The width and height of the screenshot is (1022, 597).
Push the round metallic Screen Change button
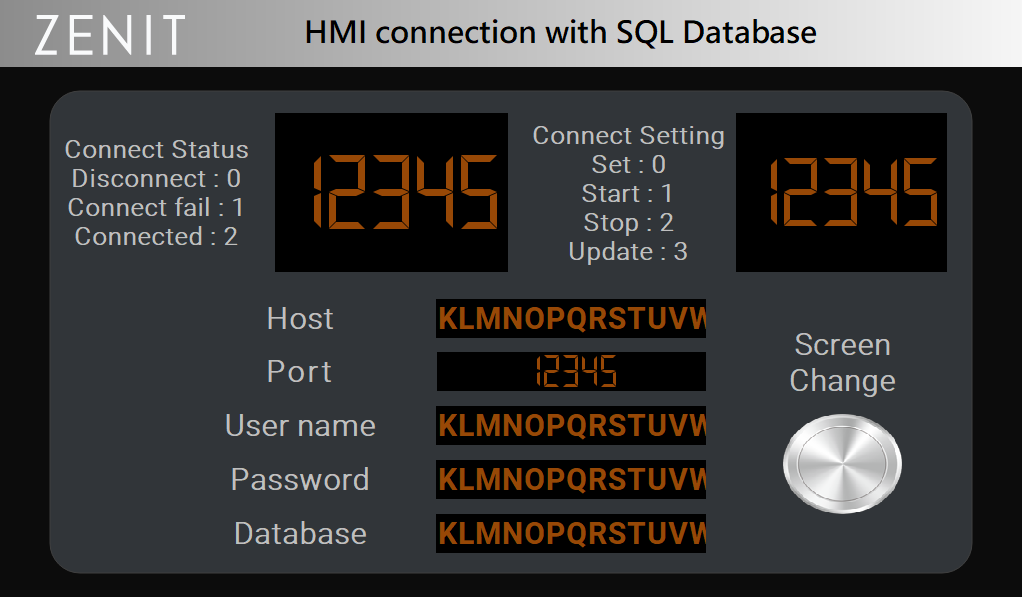[842, 463]
